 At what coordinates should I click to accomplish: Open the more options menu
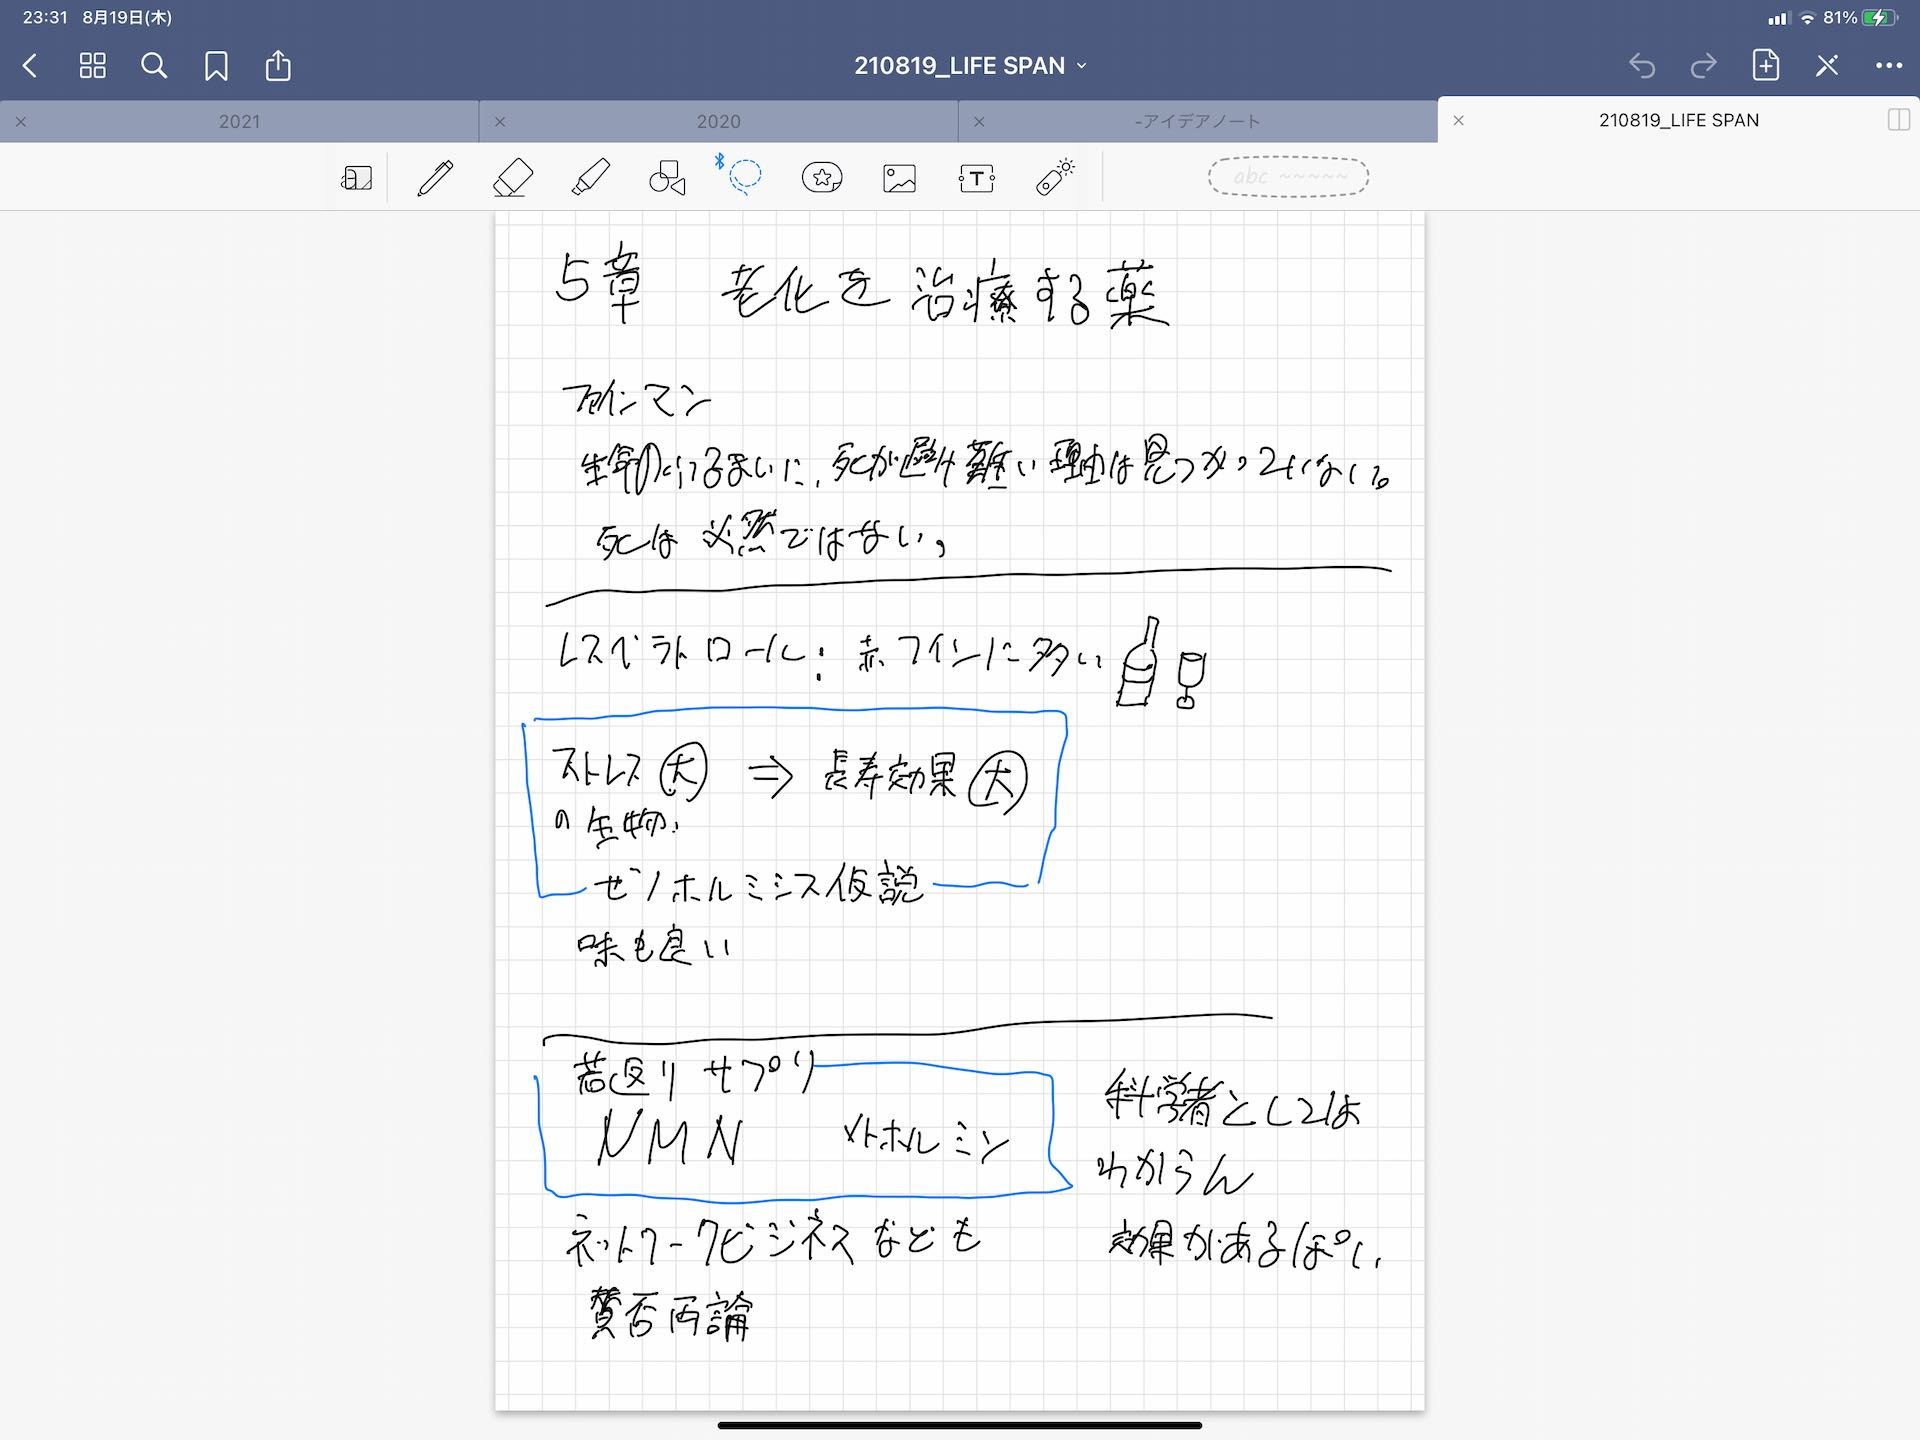(1889, 66)
